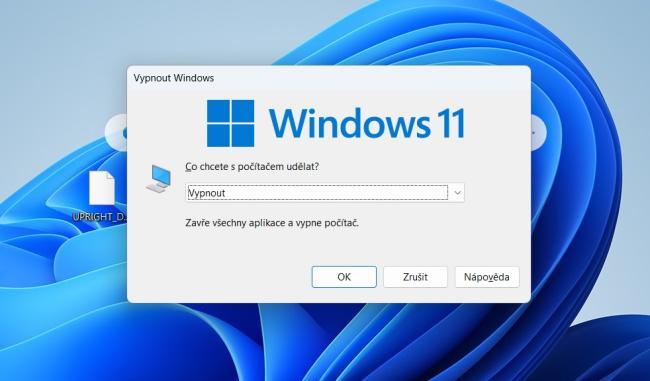This screenshot has height=381, width=650.
Task: Click the 'Vypnout Windows' dialog title
Action: (174, 78)
